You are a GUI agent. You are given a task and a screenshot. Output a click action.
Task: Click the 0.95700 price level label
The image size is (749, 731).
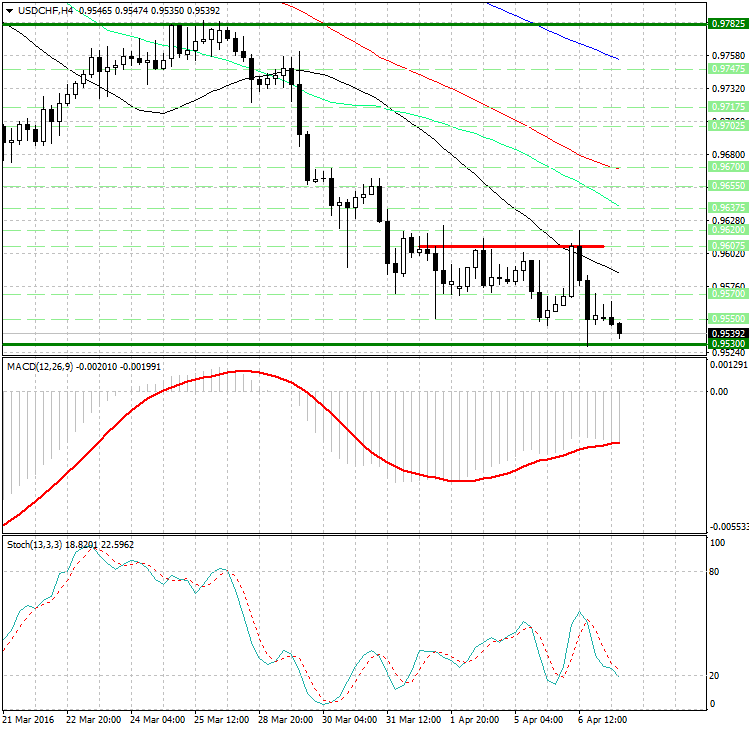pos(728,294)
